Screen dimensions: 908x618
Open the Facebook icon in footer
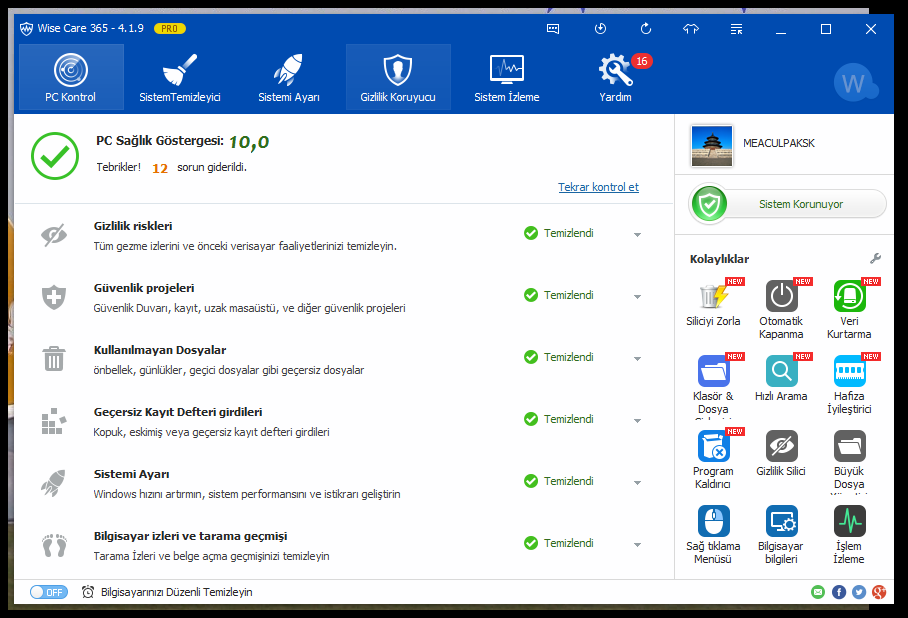tap(839, 591)
